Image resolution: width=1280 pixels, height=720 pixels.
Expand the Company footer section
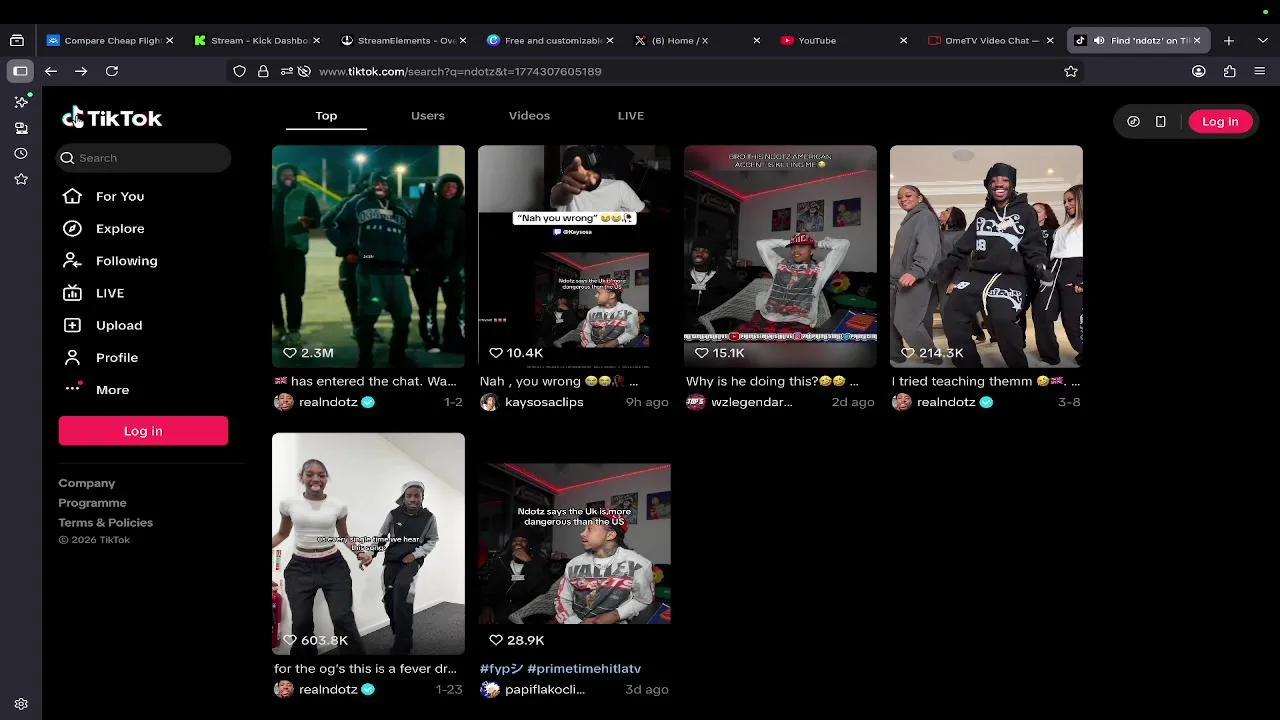tap(87, 483)
